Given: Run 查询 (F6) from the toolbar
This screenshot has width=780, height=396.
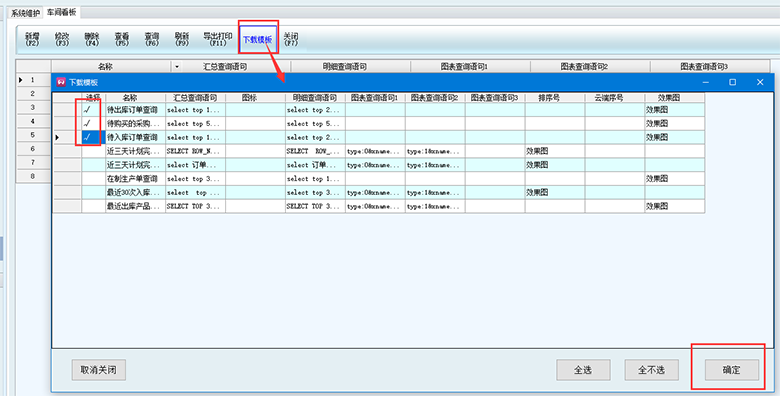Looking at the screenshot, I should [x=152, y=39].
